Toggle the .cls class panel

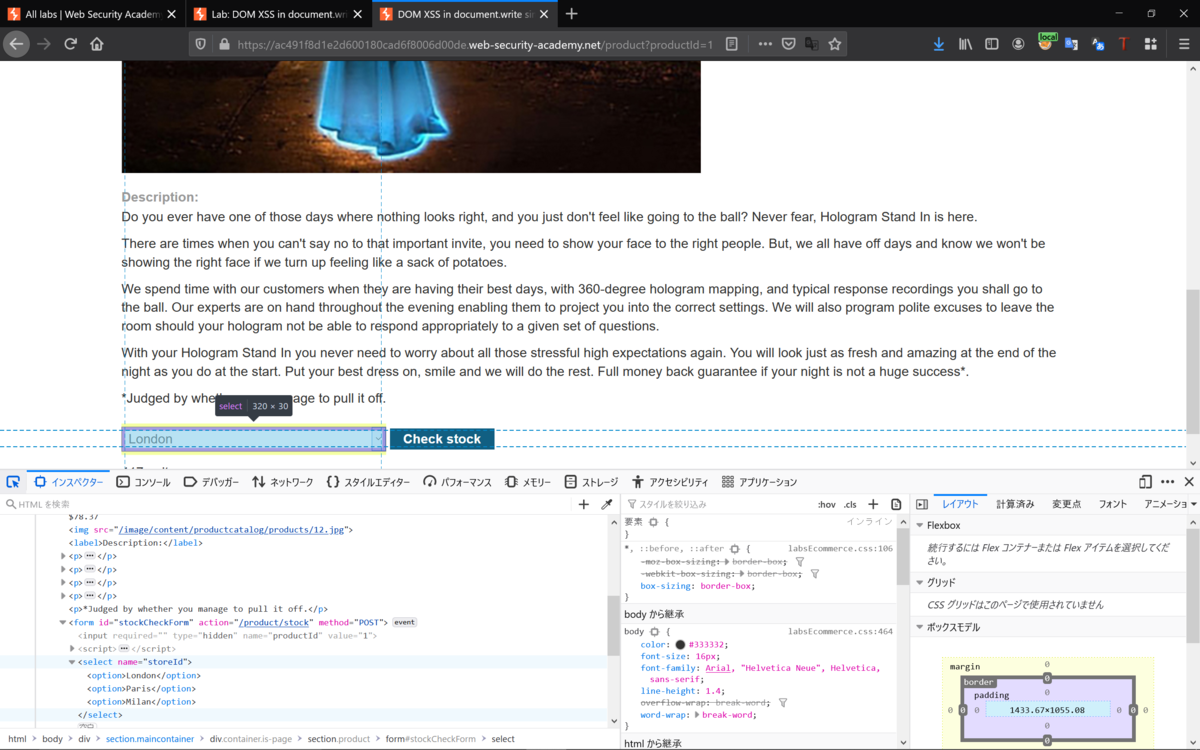click(x=850, y=505)
